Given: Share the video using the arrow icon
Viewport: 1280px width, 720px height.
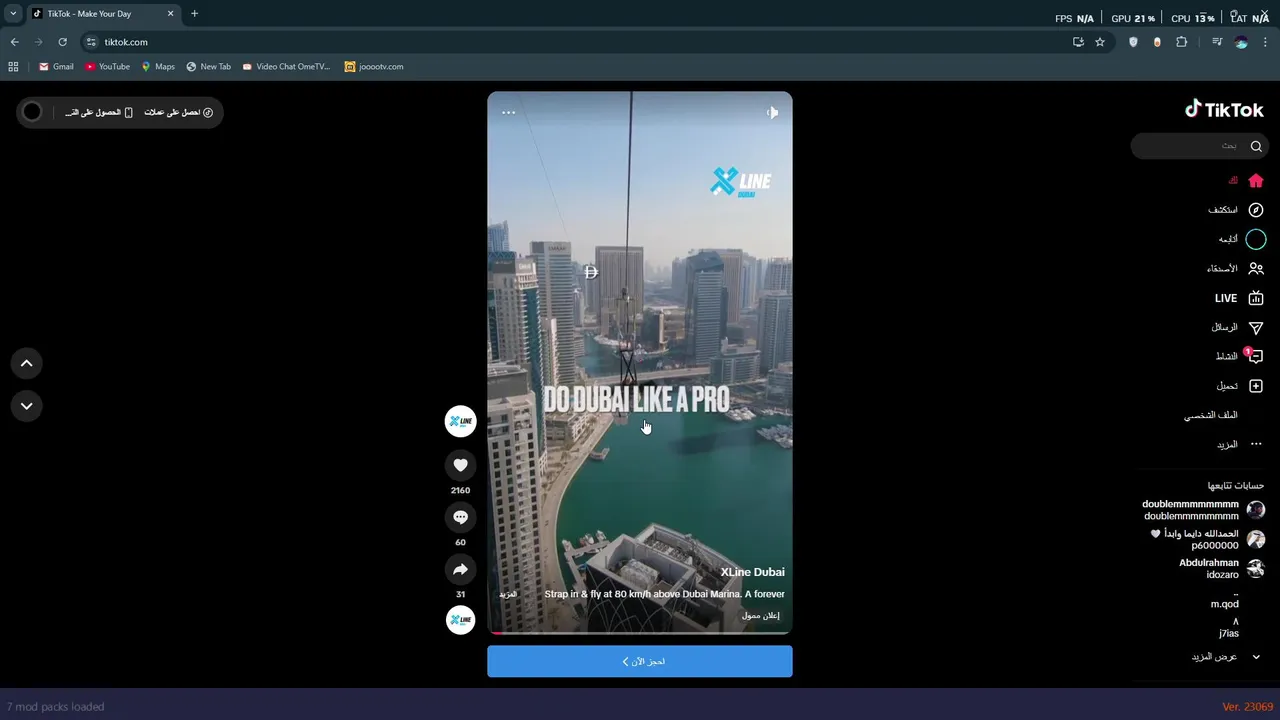Looking at the screenshot, I should point(460,569).
